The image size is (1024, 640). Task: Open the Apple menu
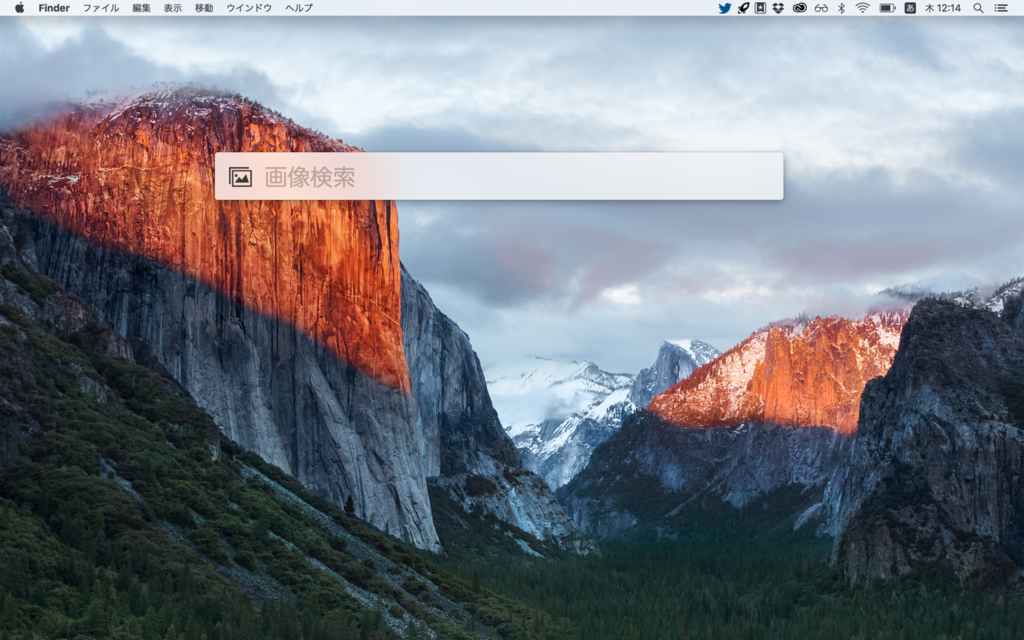(20, 8)
